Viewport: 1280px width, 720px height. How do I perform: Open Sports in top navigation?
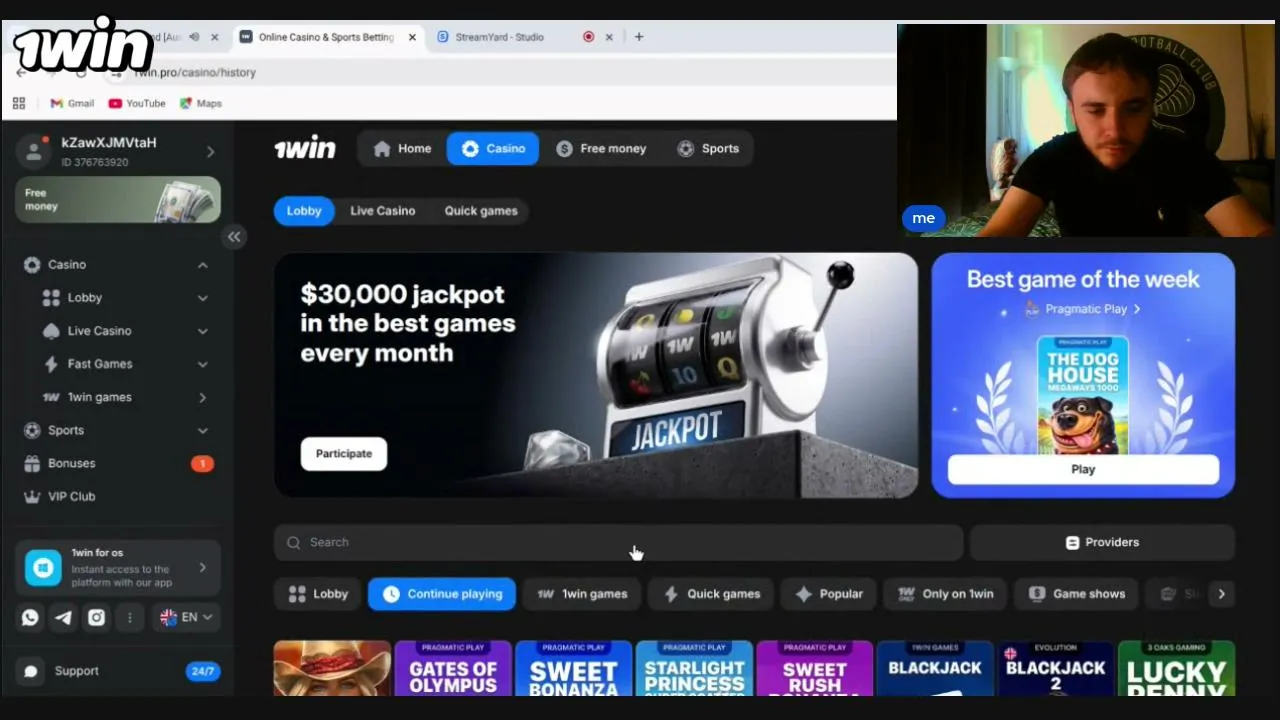pyautogui.click(x=708, y=149)
